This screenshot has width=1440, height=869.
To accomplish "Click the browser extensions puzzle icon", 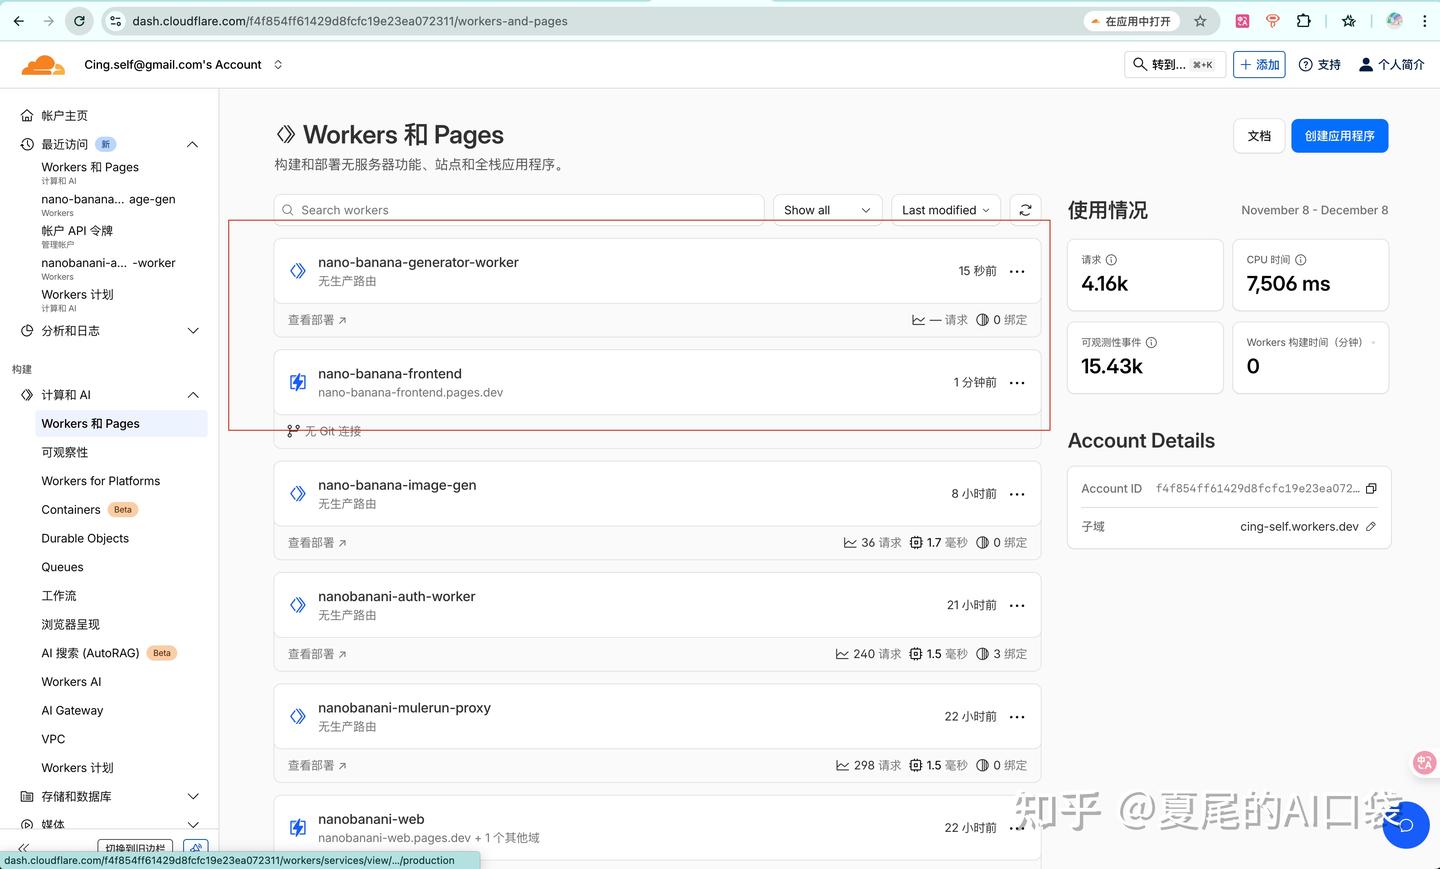I will tap(1304, 20).
